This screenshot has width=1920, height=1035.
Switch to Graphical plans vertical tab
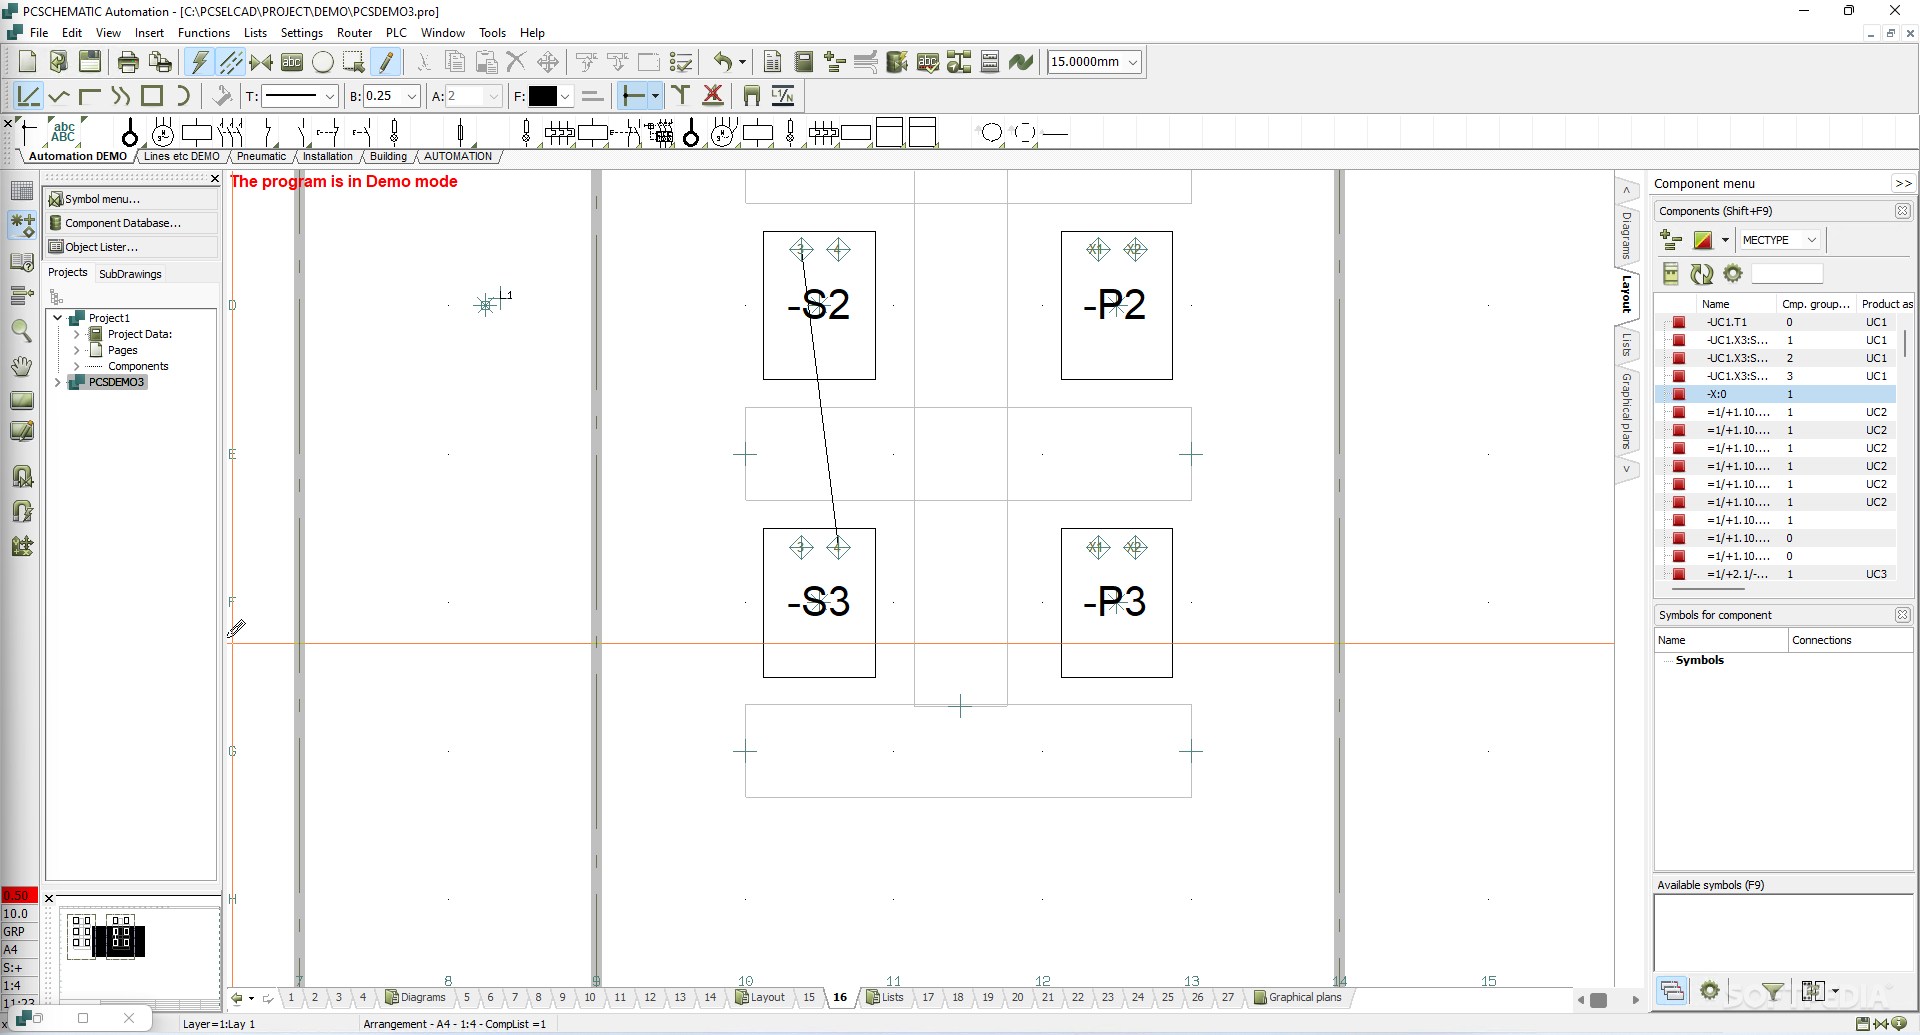1626,410
